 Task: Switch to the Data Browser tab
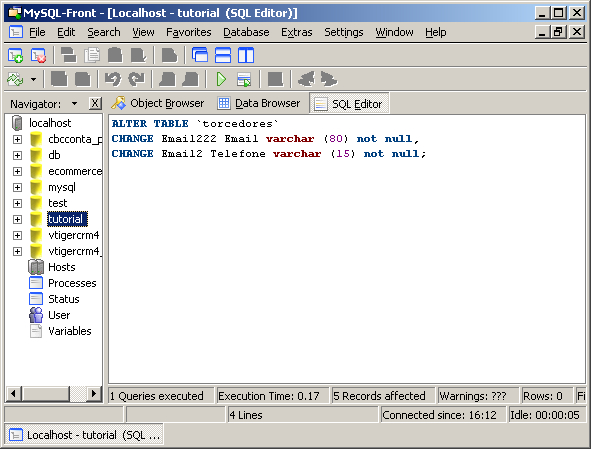(x=260, y=103)
